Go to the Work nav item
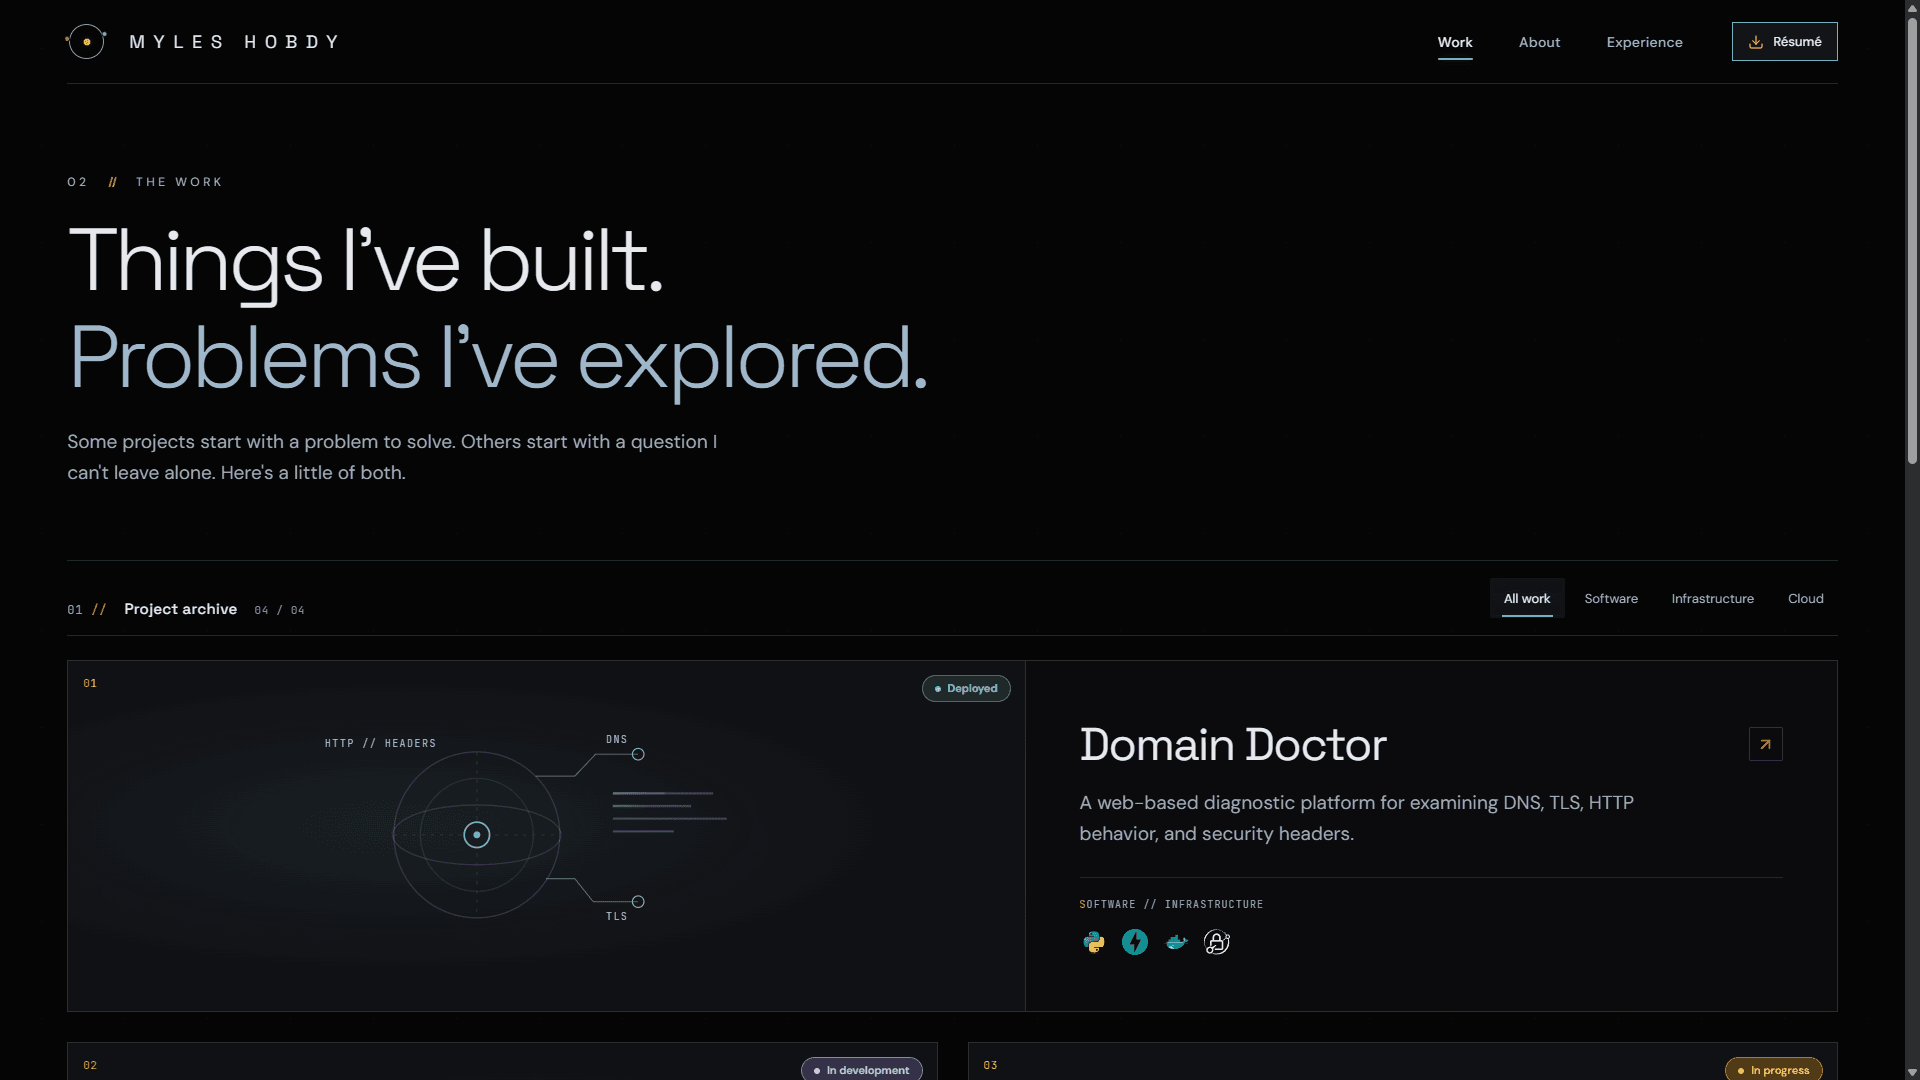This screenshot has height=1080, width=1920. click(1455, 42)
